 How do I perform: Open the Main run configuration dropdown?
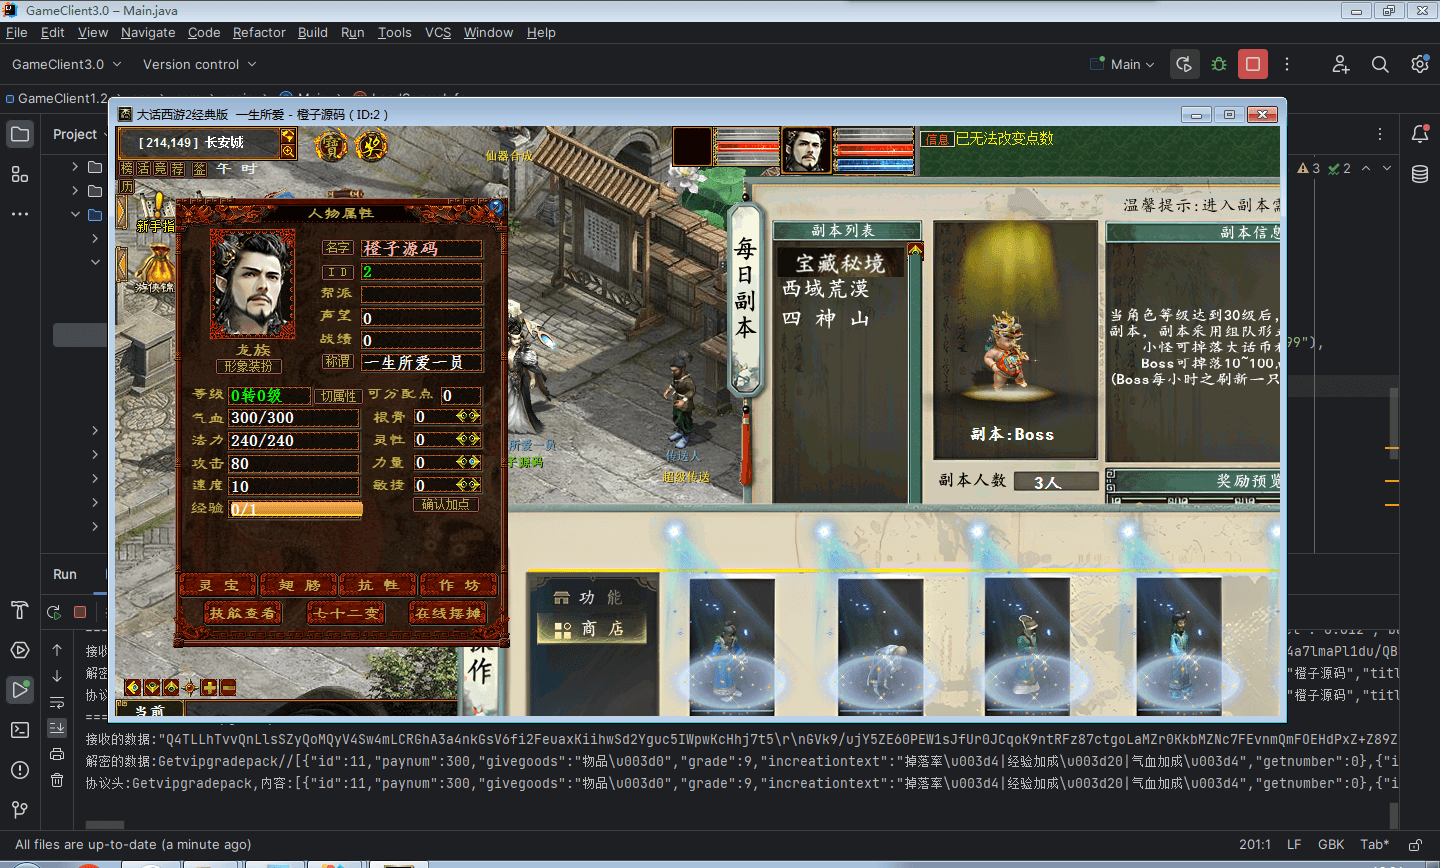tap(1124, 64)
